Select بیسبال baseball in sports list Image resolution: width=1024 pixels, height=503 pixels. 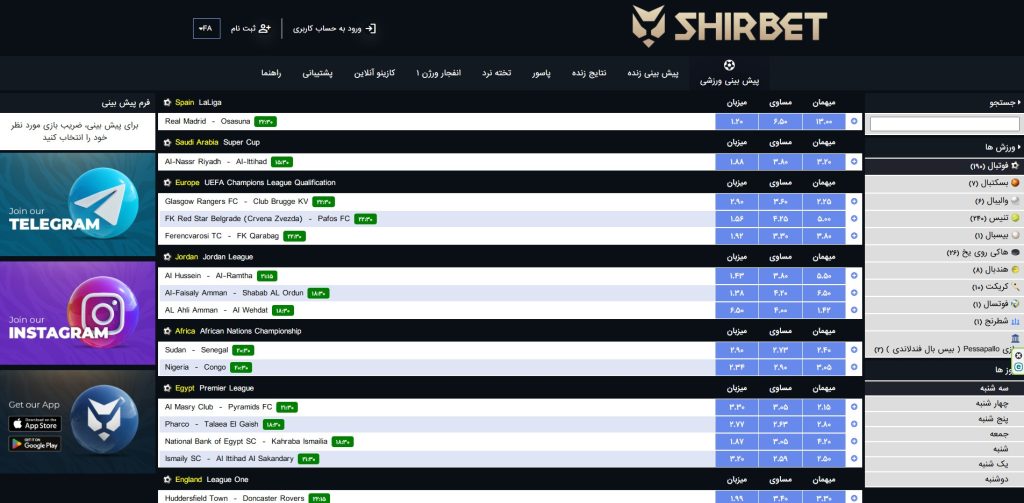(x=944, y=235)
